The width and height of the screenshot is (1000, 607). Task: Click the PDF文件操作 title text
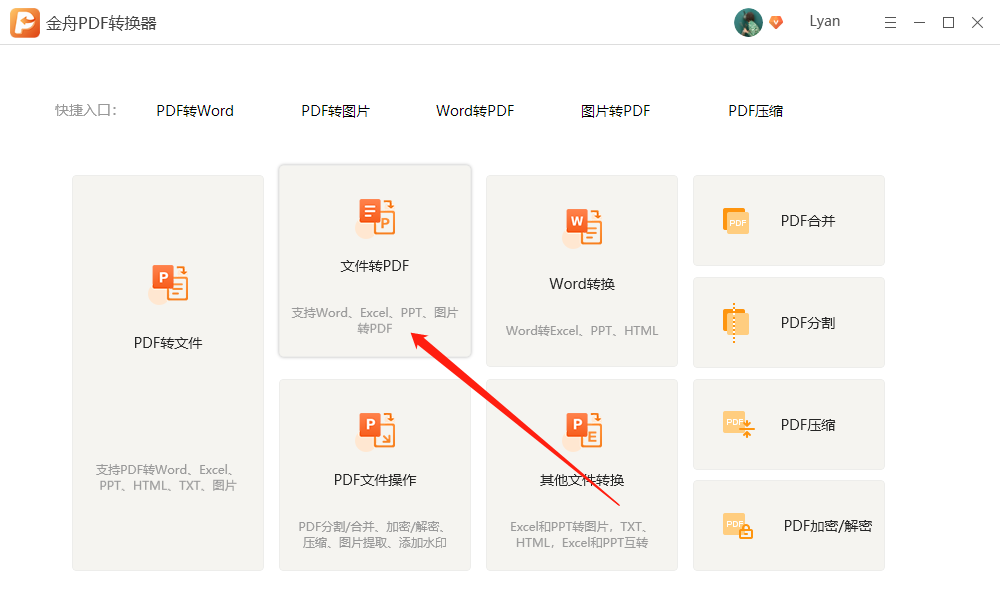(375, 480)
